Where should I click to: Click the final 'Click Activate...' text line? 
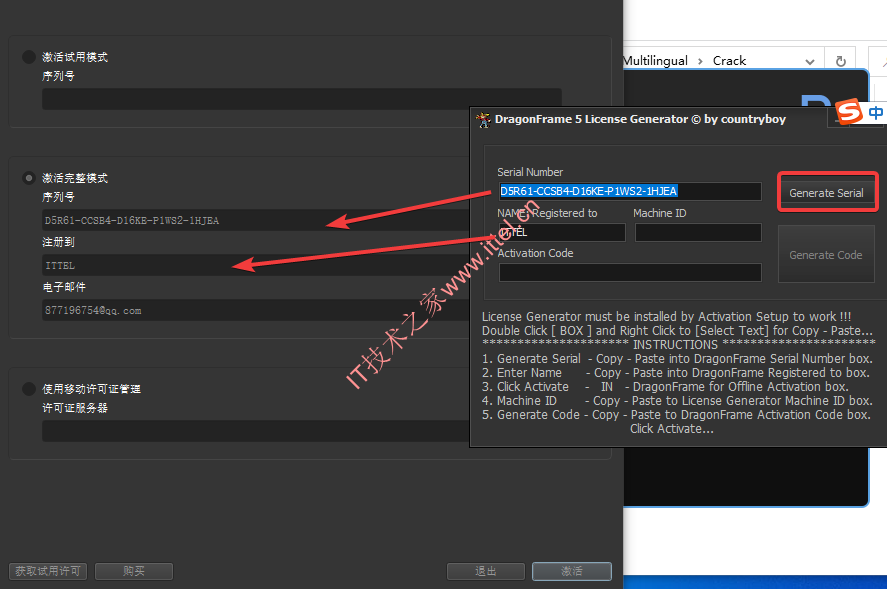coord(672,429)
